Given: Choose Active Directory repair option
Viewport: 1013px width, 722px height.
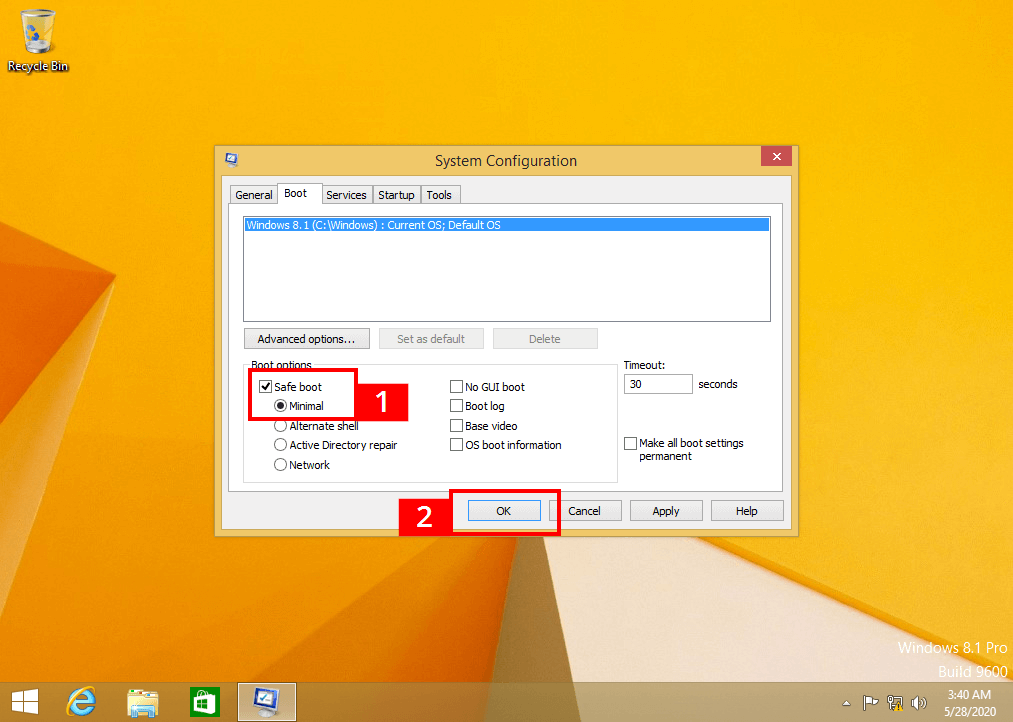Looking at the screenshot, I should click(x=280, y=445).
